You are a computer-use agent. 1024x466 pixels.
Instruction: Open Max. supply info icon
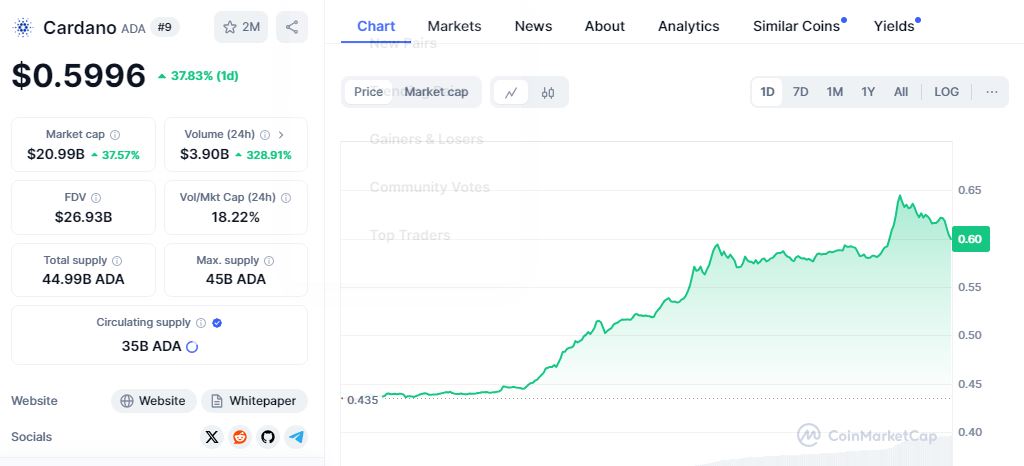[x=269, y=261]
